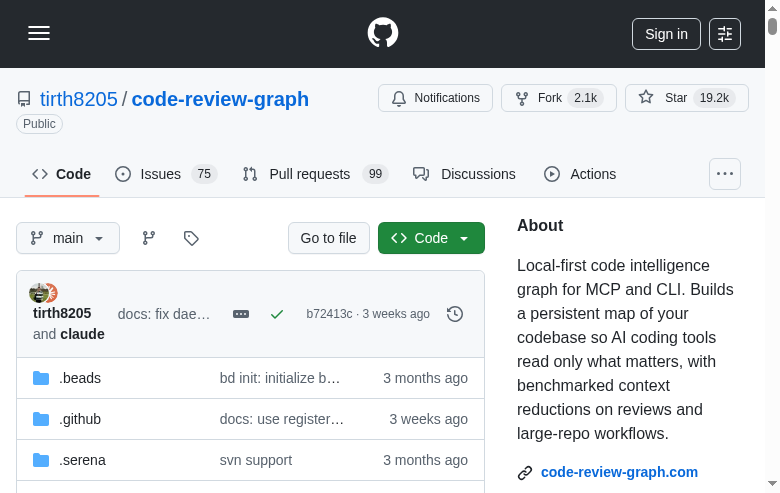Open the .github folder
The width and height of the screenshot is (780, 493).
click(x=80, y=419)
